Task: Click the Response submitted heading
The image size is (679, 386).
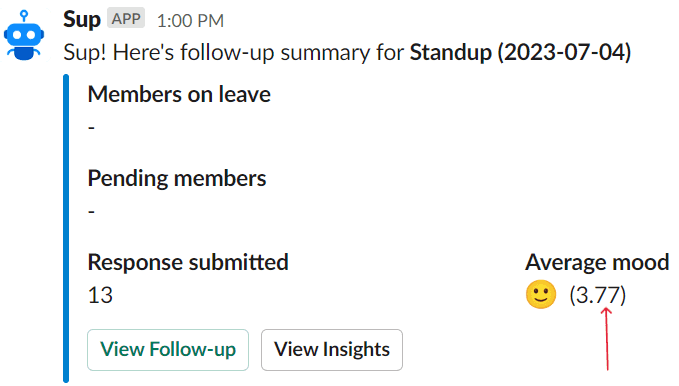Action: (x=188, y=262)
